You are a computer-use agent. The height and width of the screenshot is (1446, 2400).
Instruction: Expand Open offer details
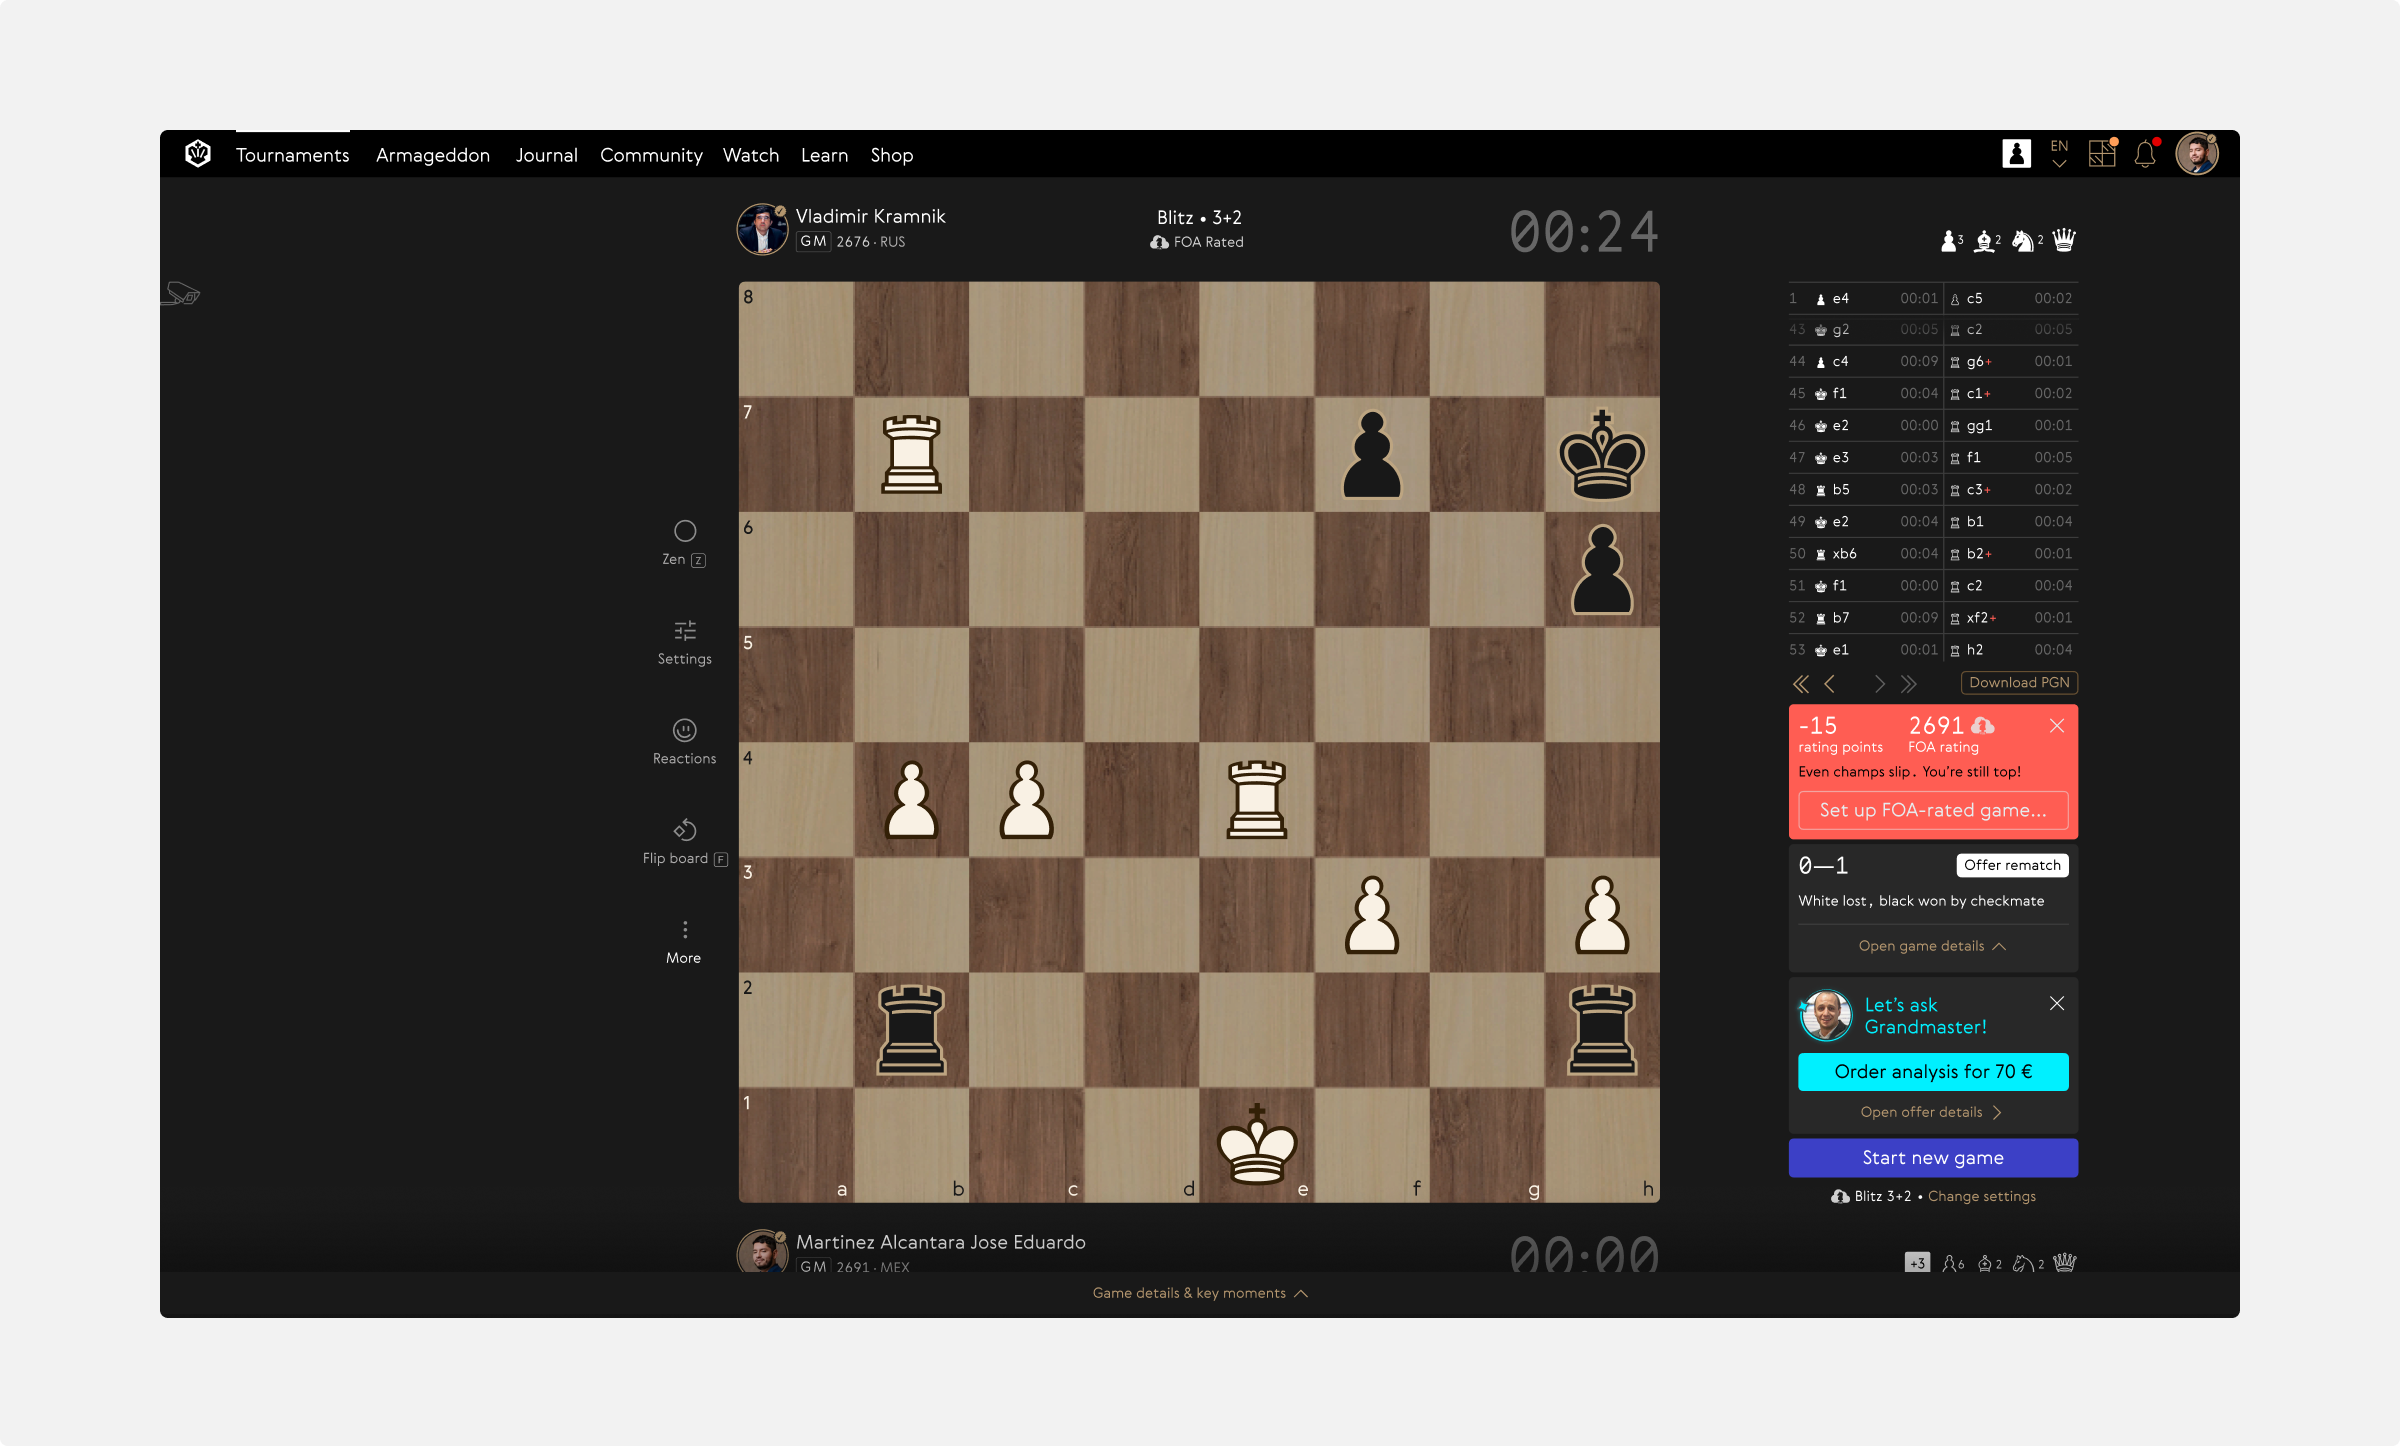click(1930, 1112)
